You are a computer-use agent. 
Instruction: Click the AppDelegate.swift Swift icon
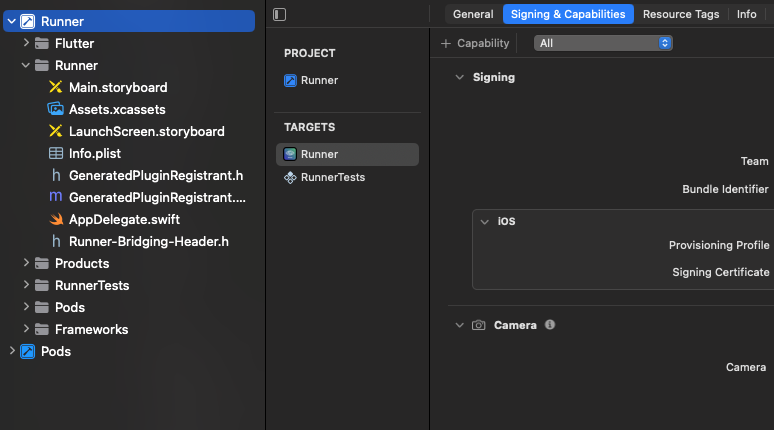(x=56, y=219)
